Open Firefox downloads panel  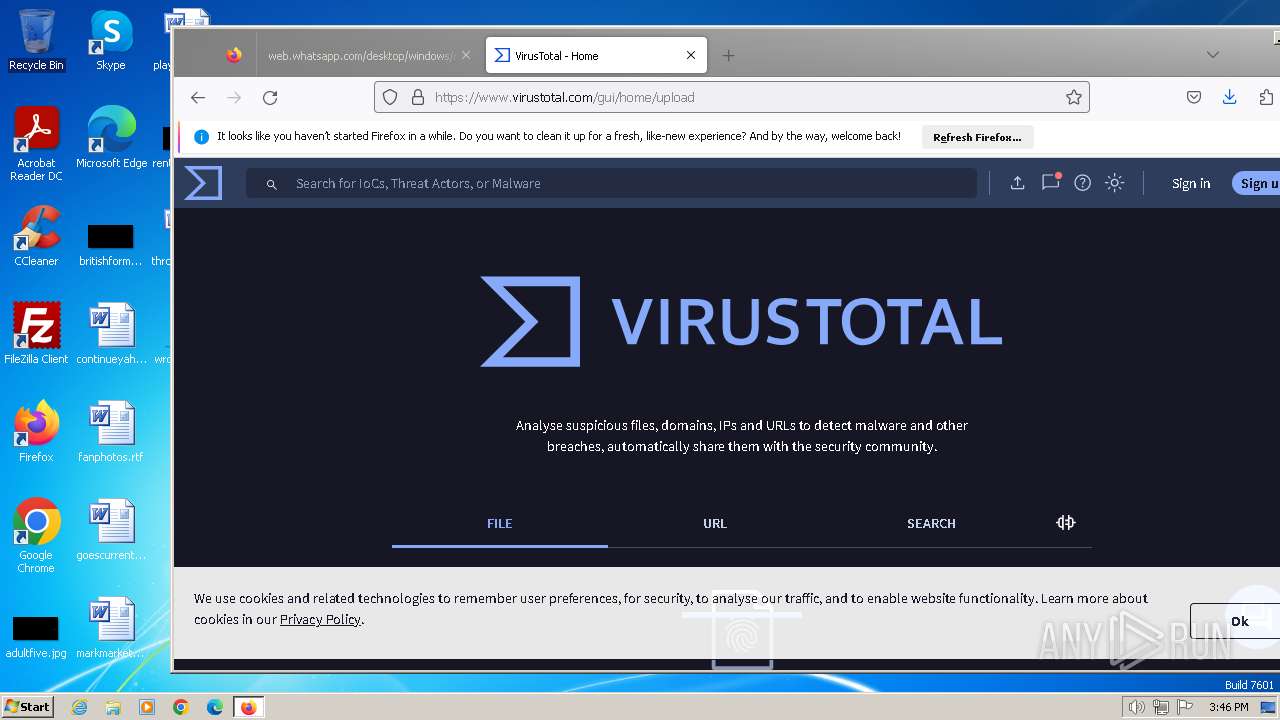click(x=1229, y=97)
